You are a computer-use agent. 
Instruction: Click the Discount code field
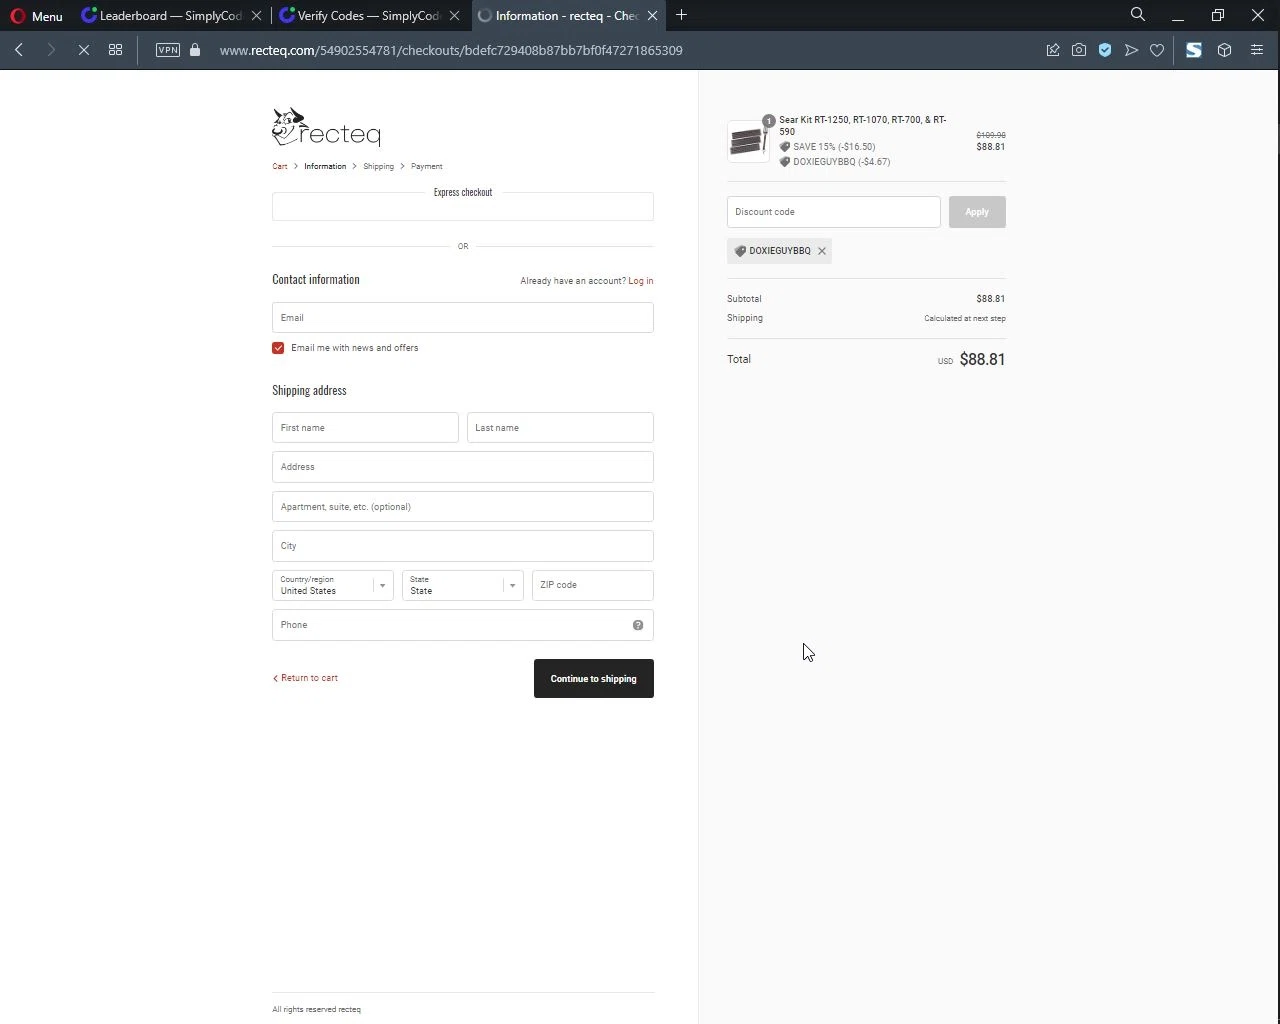pyautogui.click(x=834, y=212)
